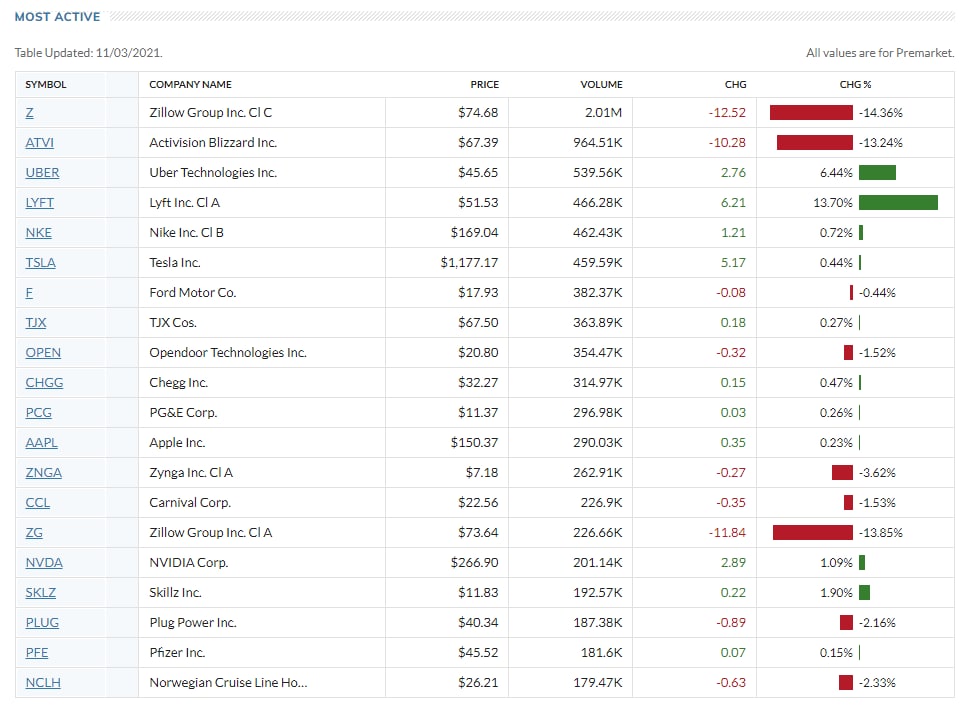Select Apple Inc. company name
Screen dimensions: 967x705
pos(177,443)
